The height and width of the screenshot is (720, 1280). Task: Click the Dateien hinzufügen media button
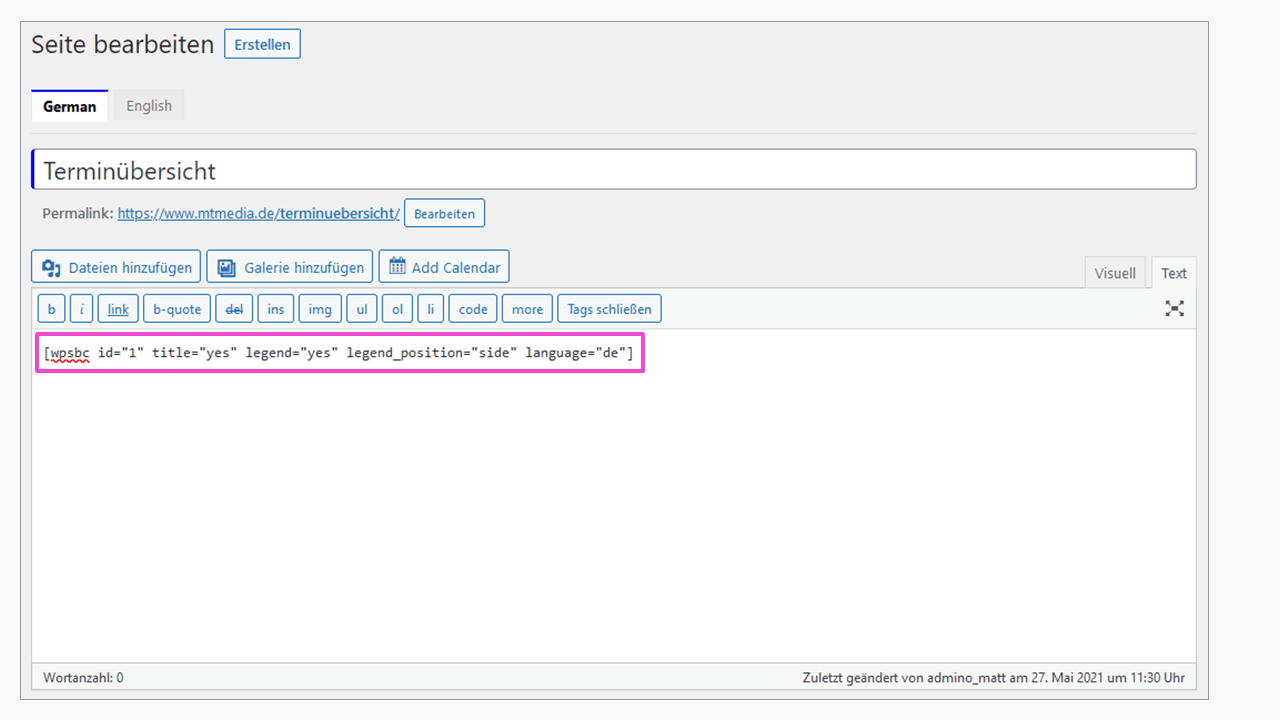point(116,267)
